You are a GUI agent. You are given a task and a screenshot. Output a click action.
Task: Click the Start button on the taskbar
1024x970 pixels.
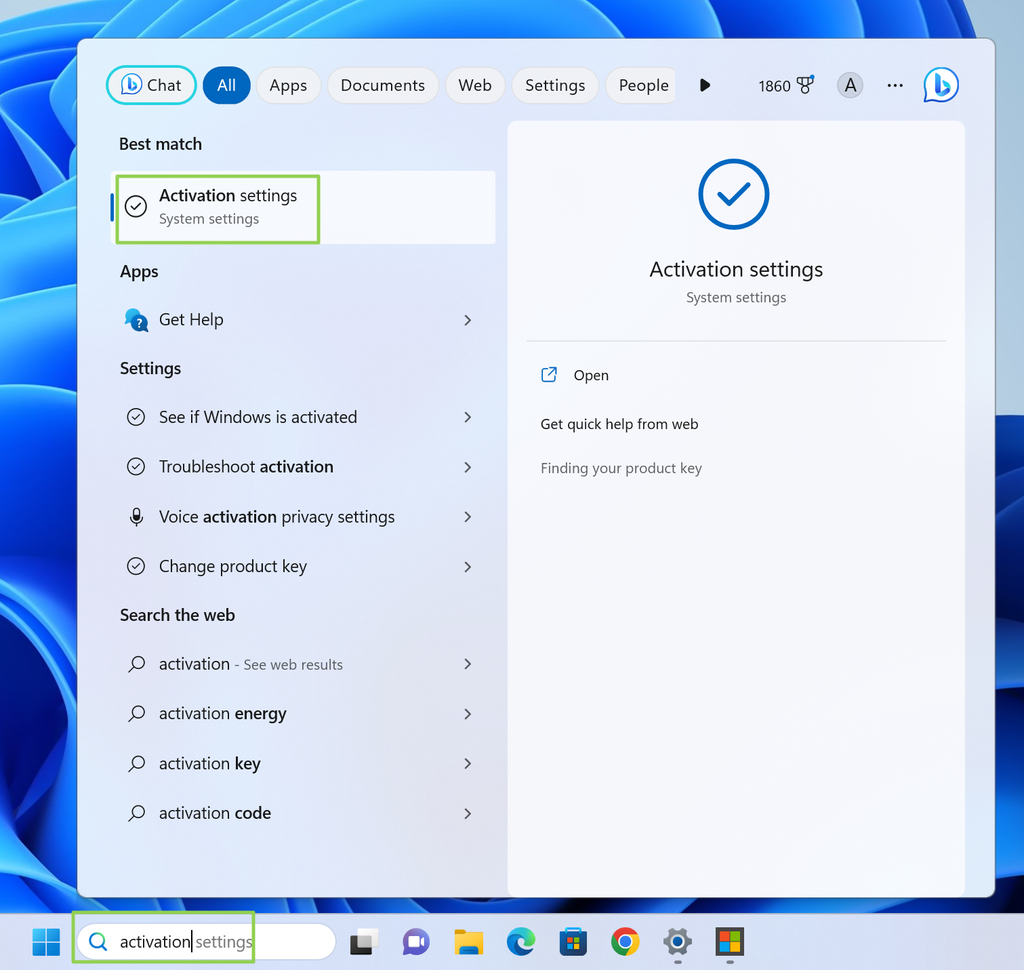pyautogui.click(x=45, y=941)
